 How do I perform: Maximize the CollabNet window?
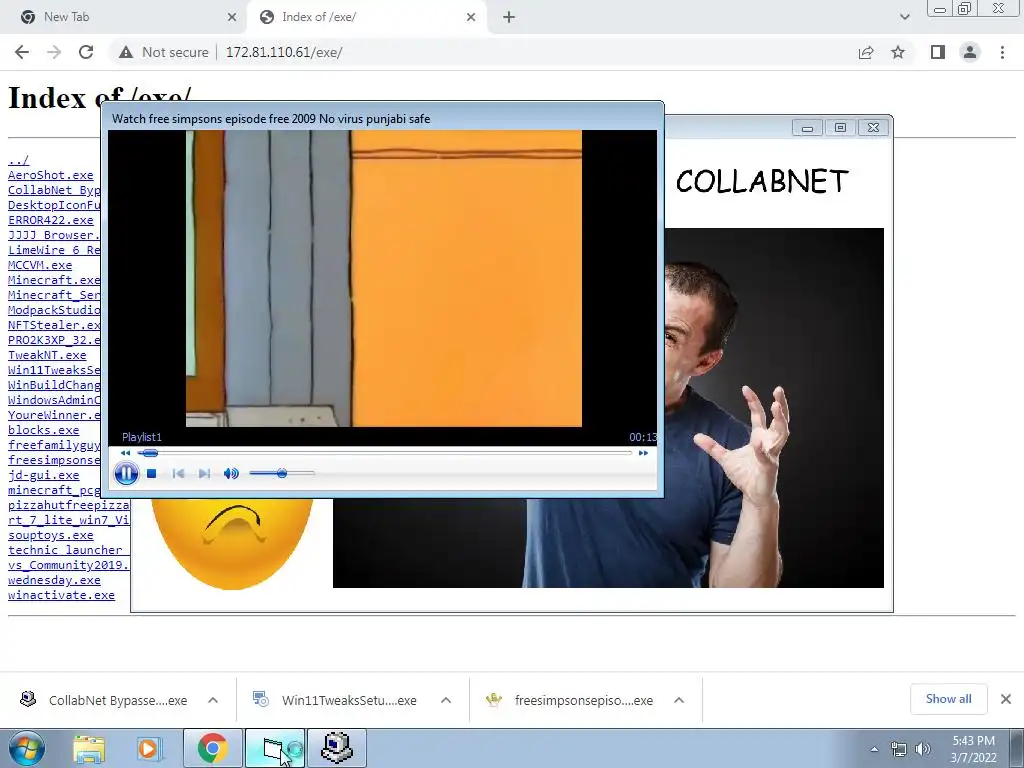point(840,127)
